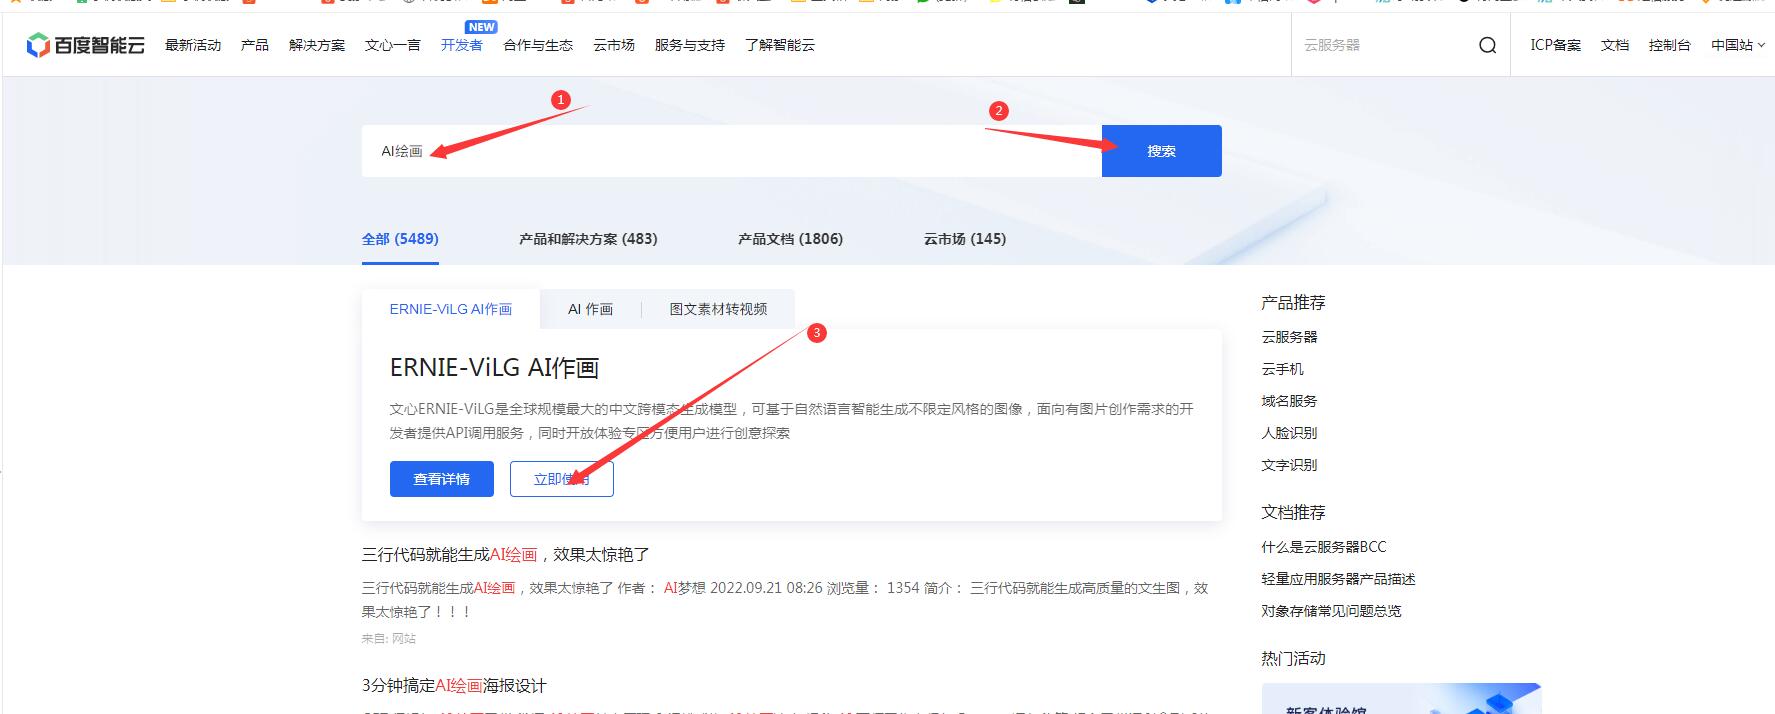Click the large ERNIE-ViLG AI作画 card heading
The image size is (1775, 714).
(494, 368)
